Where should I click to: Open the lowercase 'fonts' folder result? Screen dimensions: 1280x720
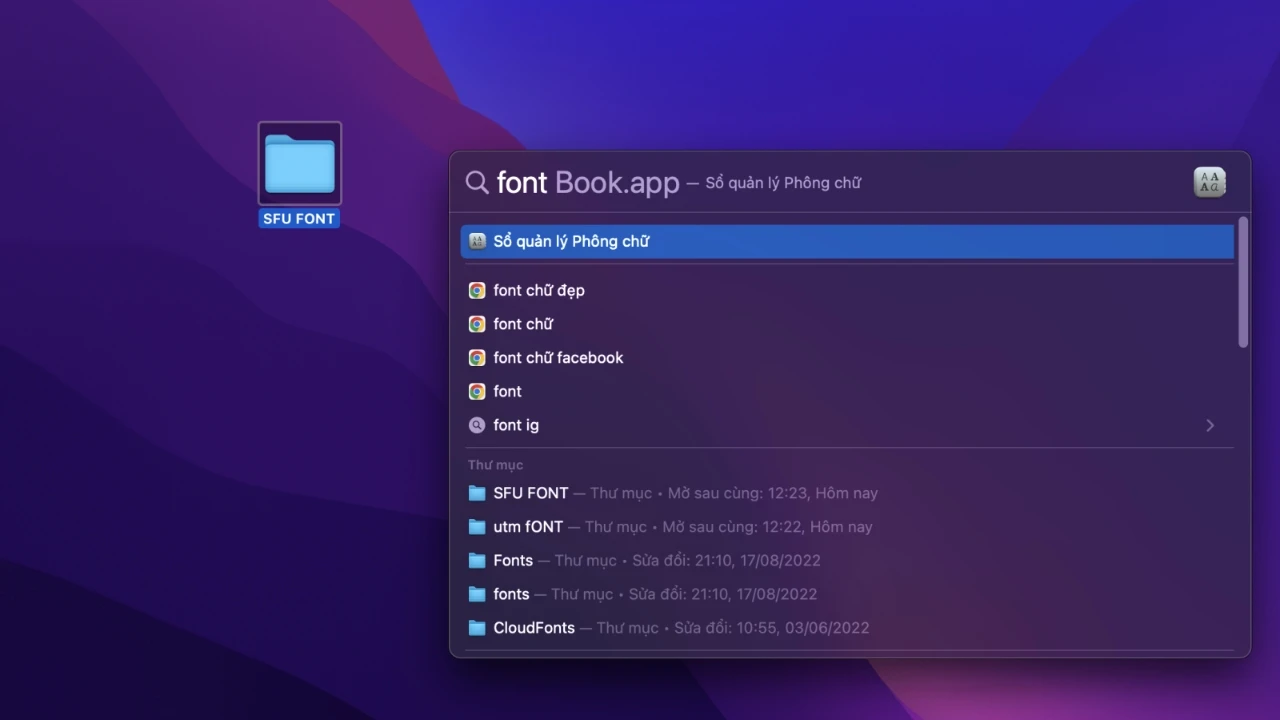point(511,594)
